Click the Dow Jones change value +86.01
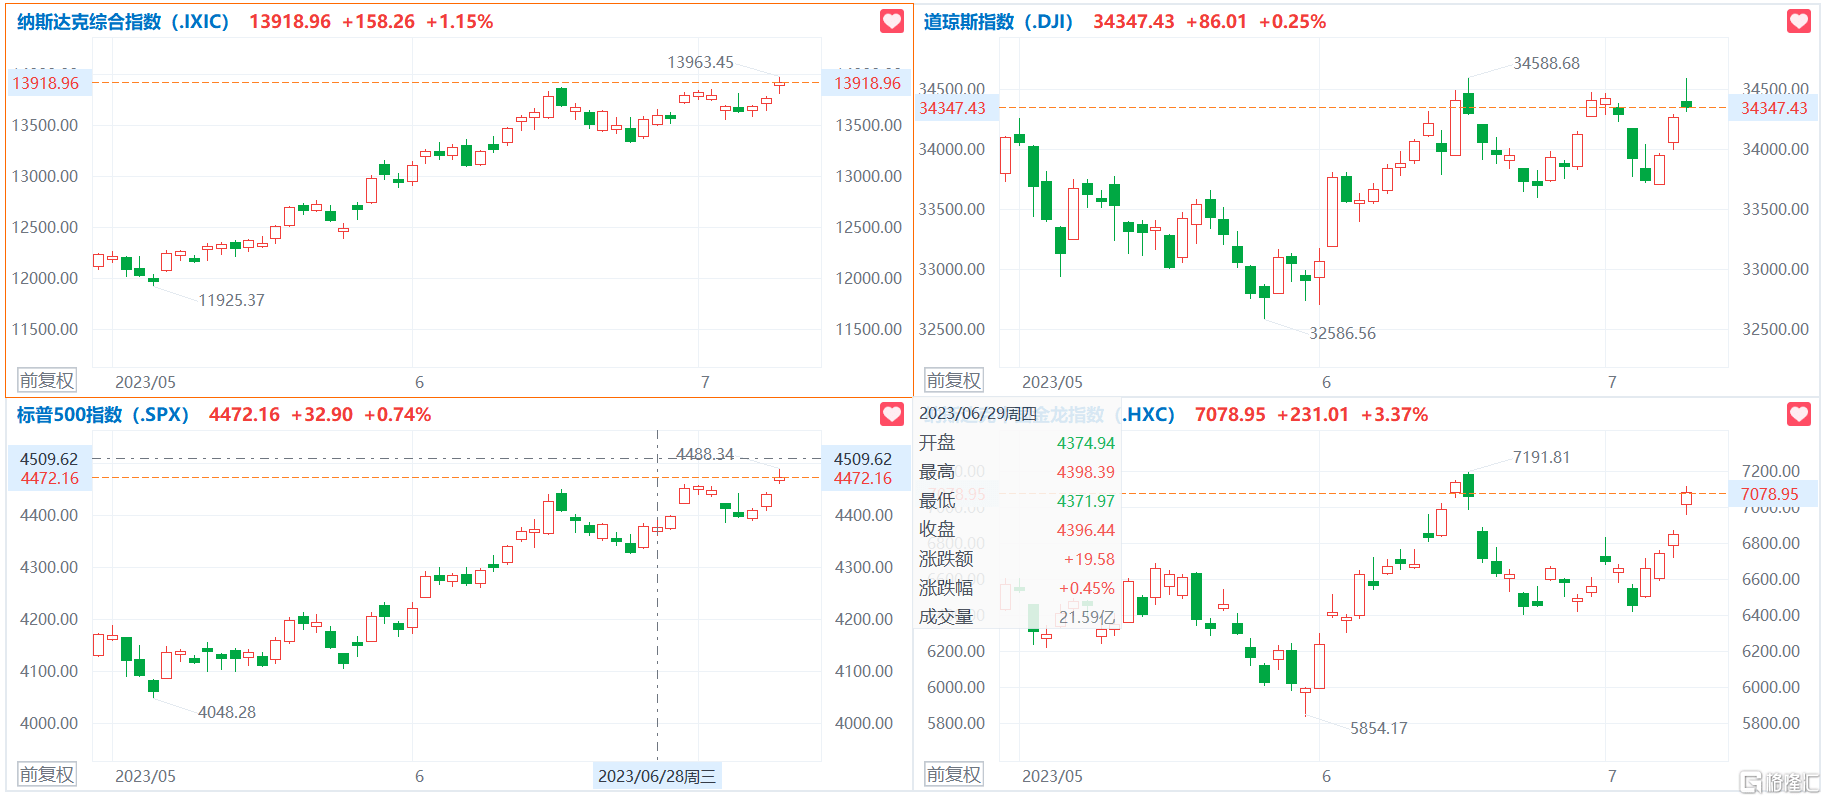1826x801 pixels. [x=1216, y=22]
